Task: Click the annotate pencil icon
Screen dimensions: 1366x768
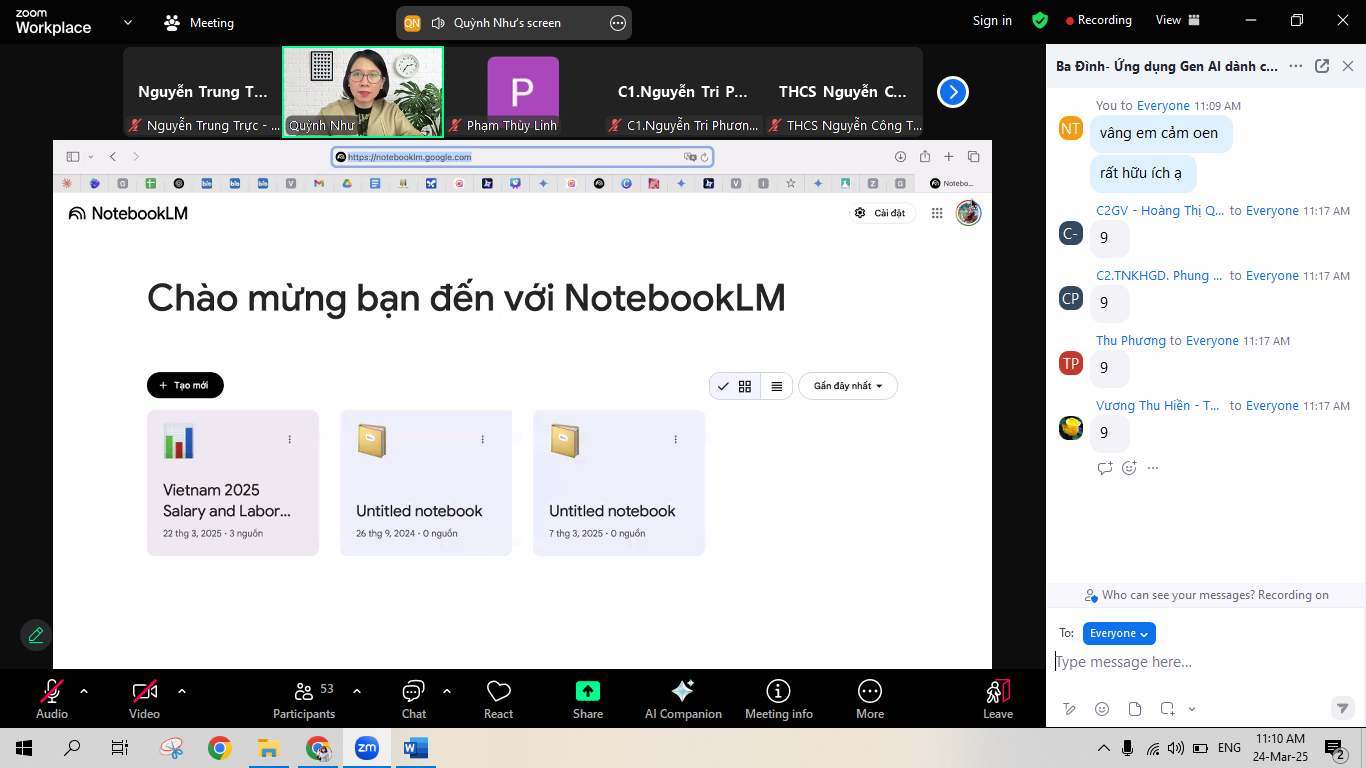Action: point(36,635)
